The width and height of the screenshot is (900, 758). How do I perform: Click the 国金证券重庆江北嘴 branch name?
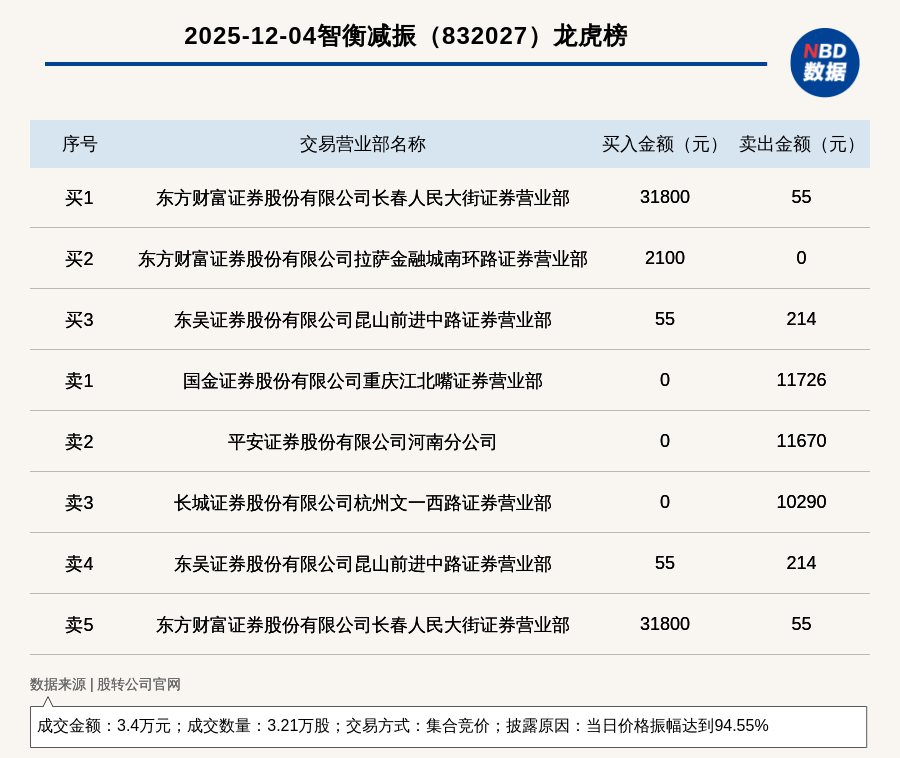(362, 381)
